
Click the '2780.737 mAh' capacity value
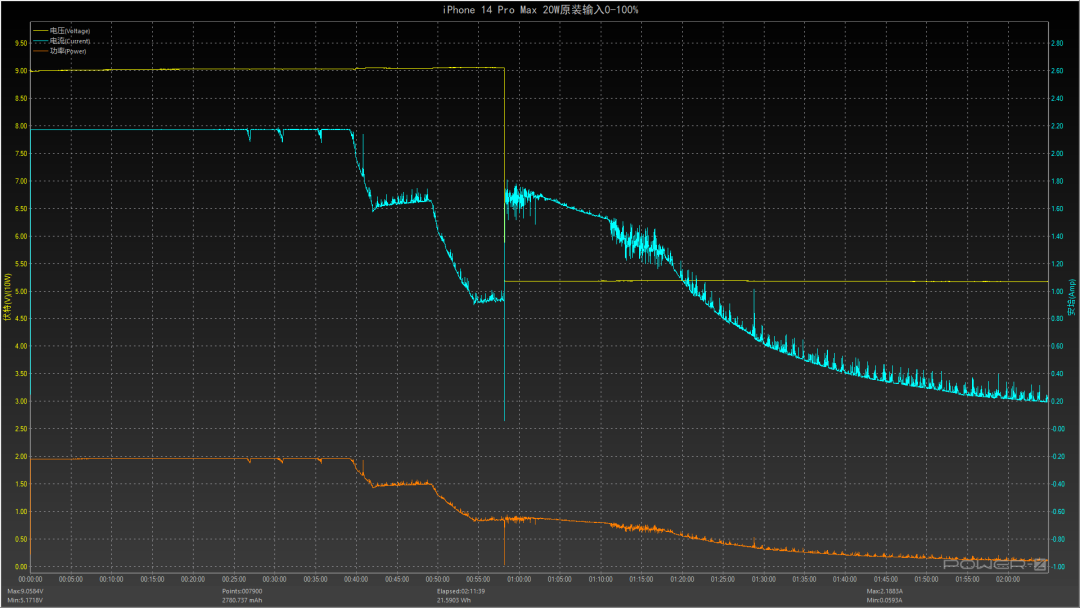coord(242,600)
